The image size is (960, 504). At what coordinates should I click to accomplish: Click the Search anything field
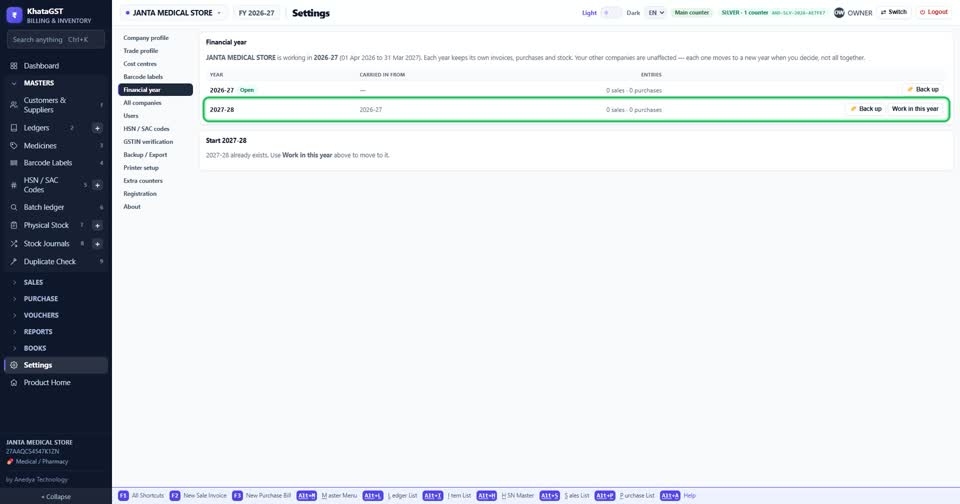click(56, 40)
